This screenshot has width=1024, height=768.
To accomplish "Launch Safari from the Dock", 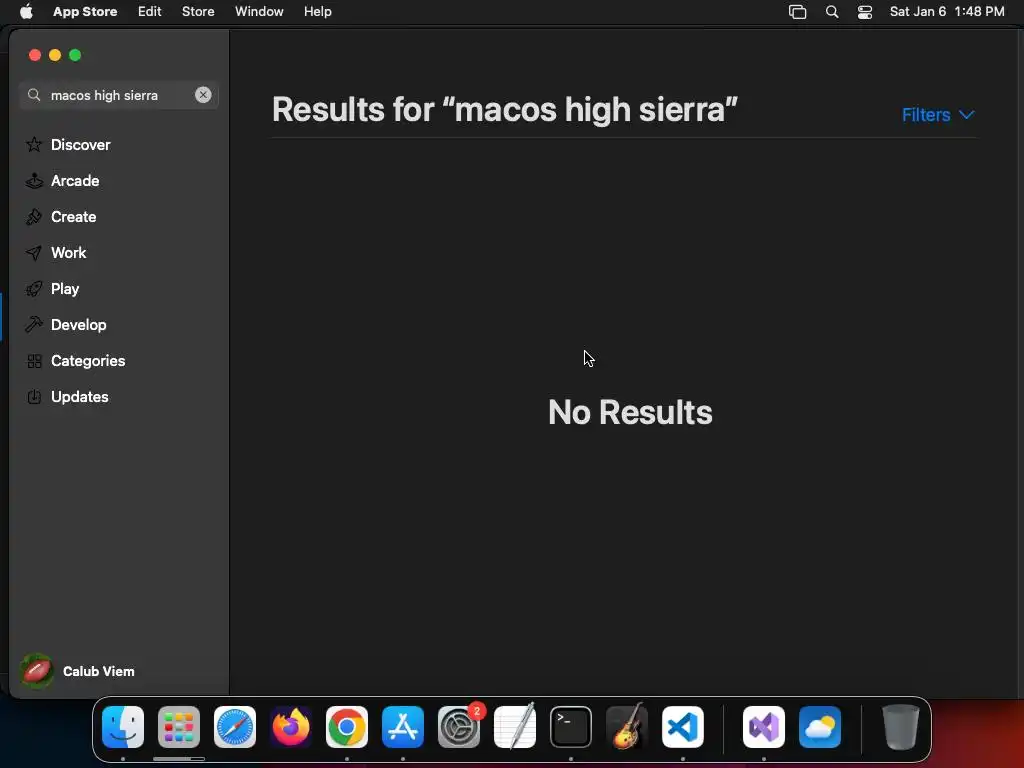I will [x=235, y=727].
